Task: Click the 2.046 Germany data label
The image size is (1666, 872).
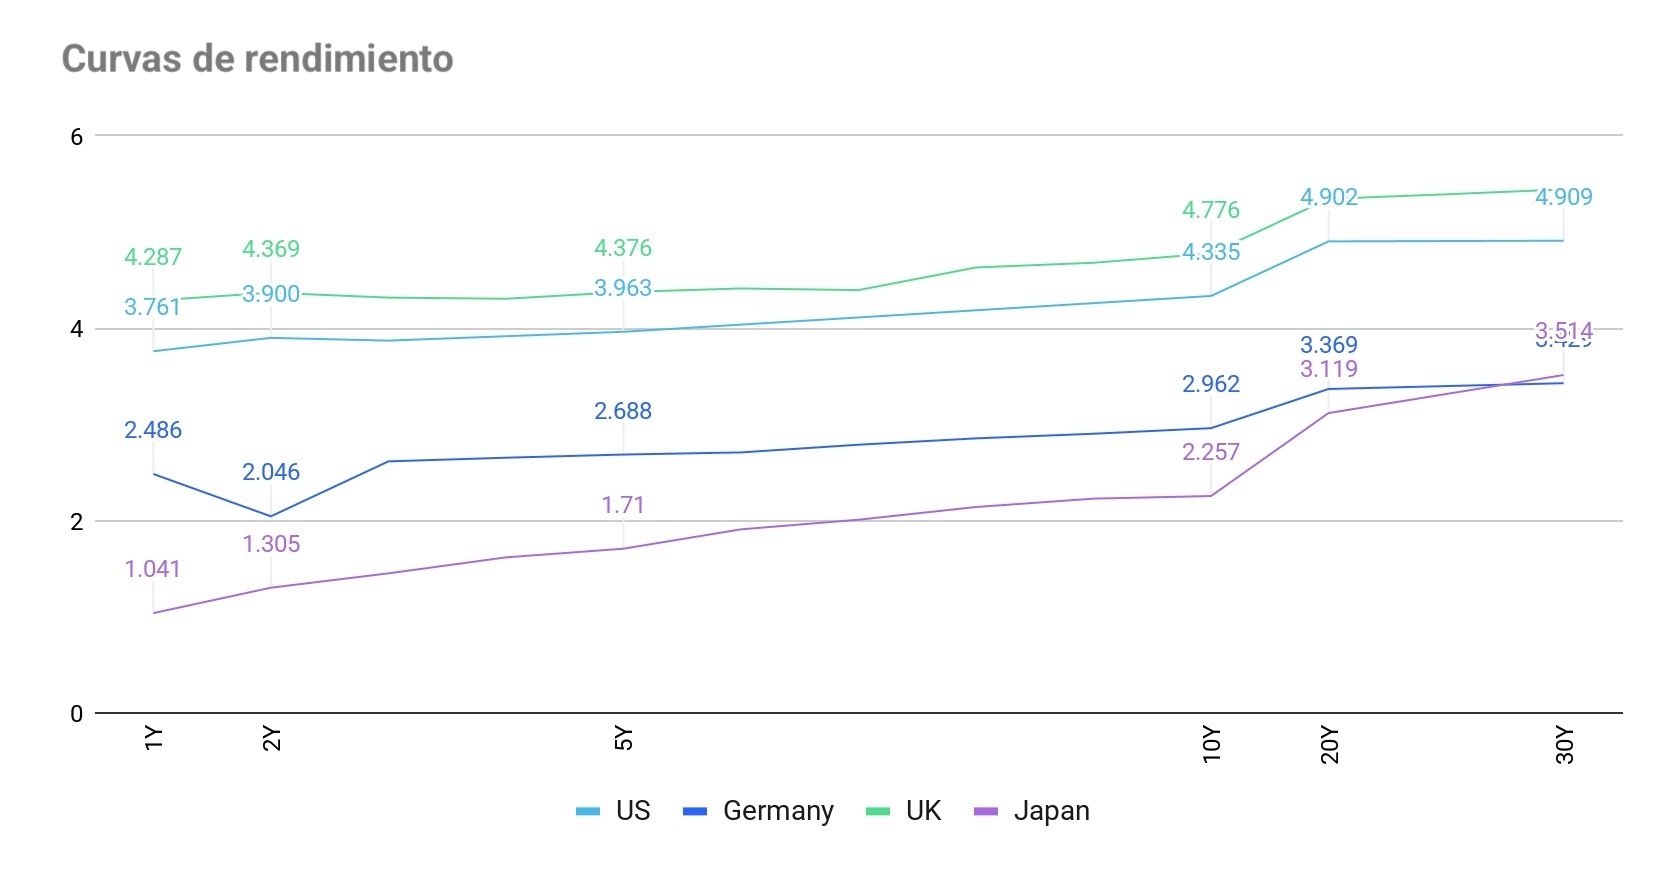Action: 271,472
